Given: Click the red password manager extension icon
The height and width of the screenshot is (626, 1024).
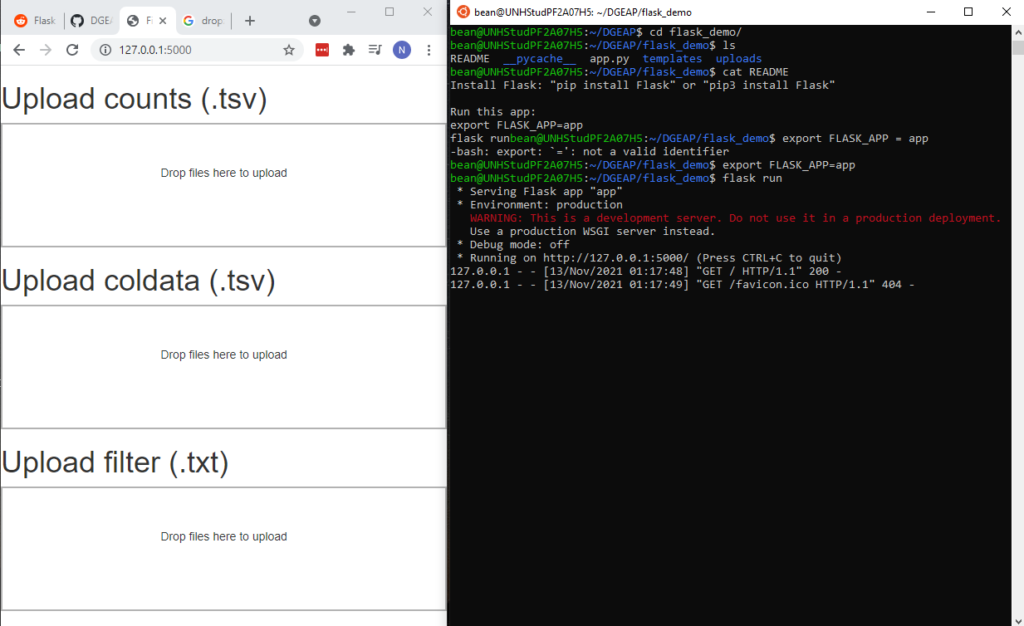Looking at the screenshot, I should (322, 50).
